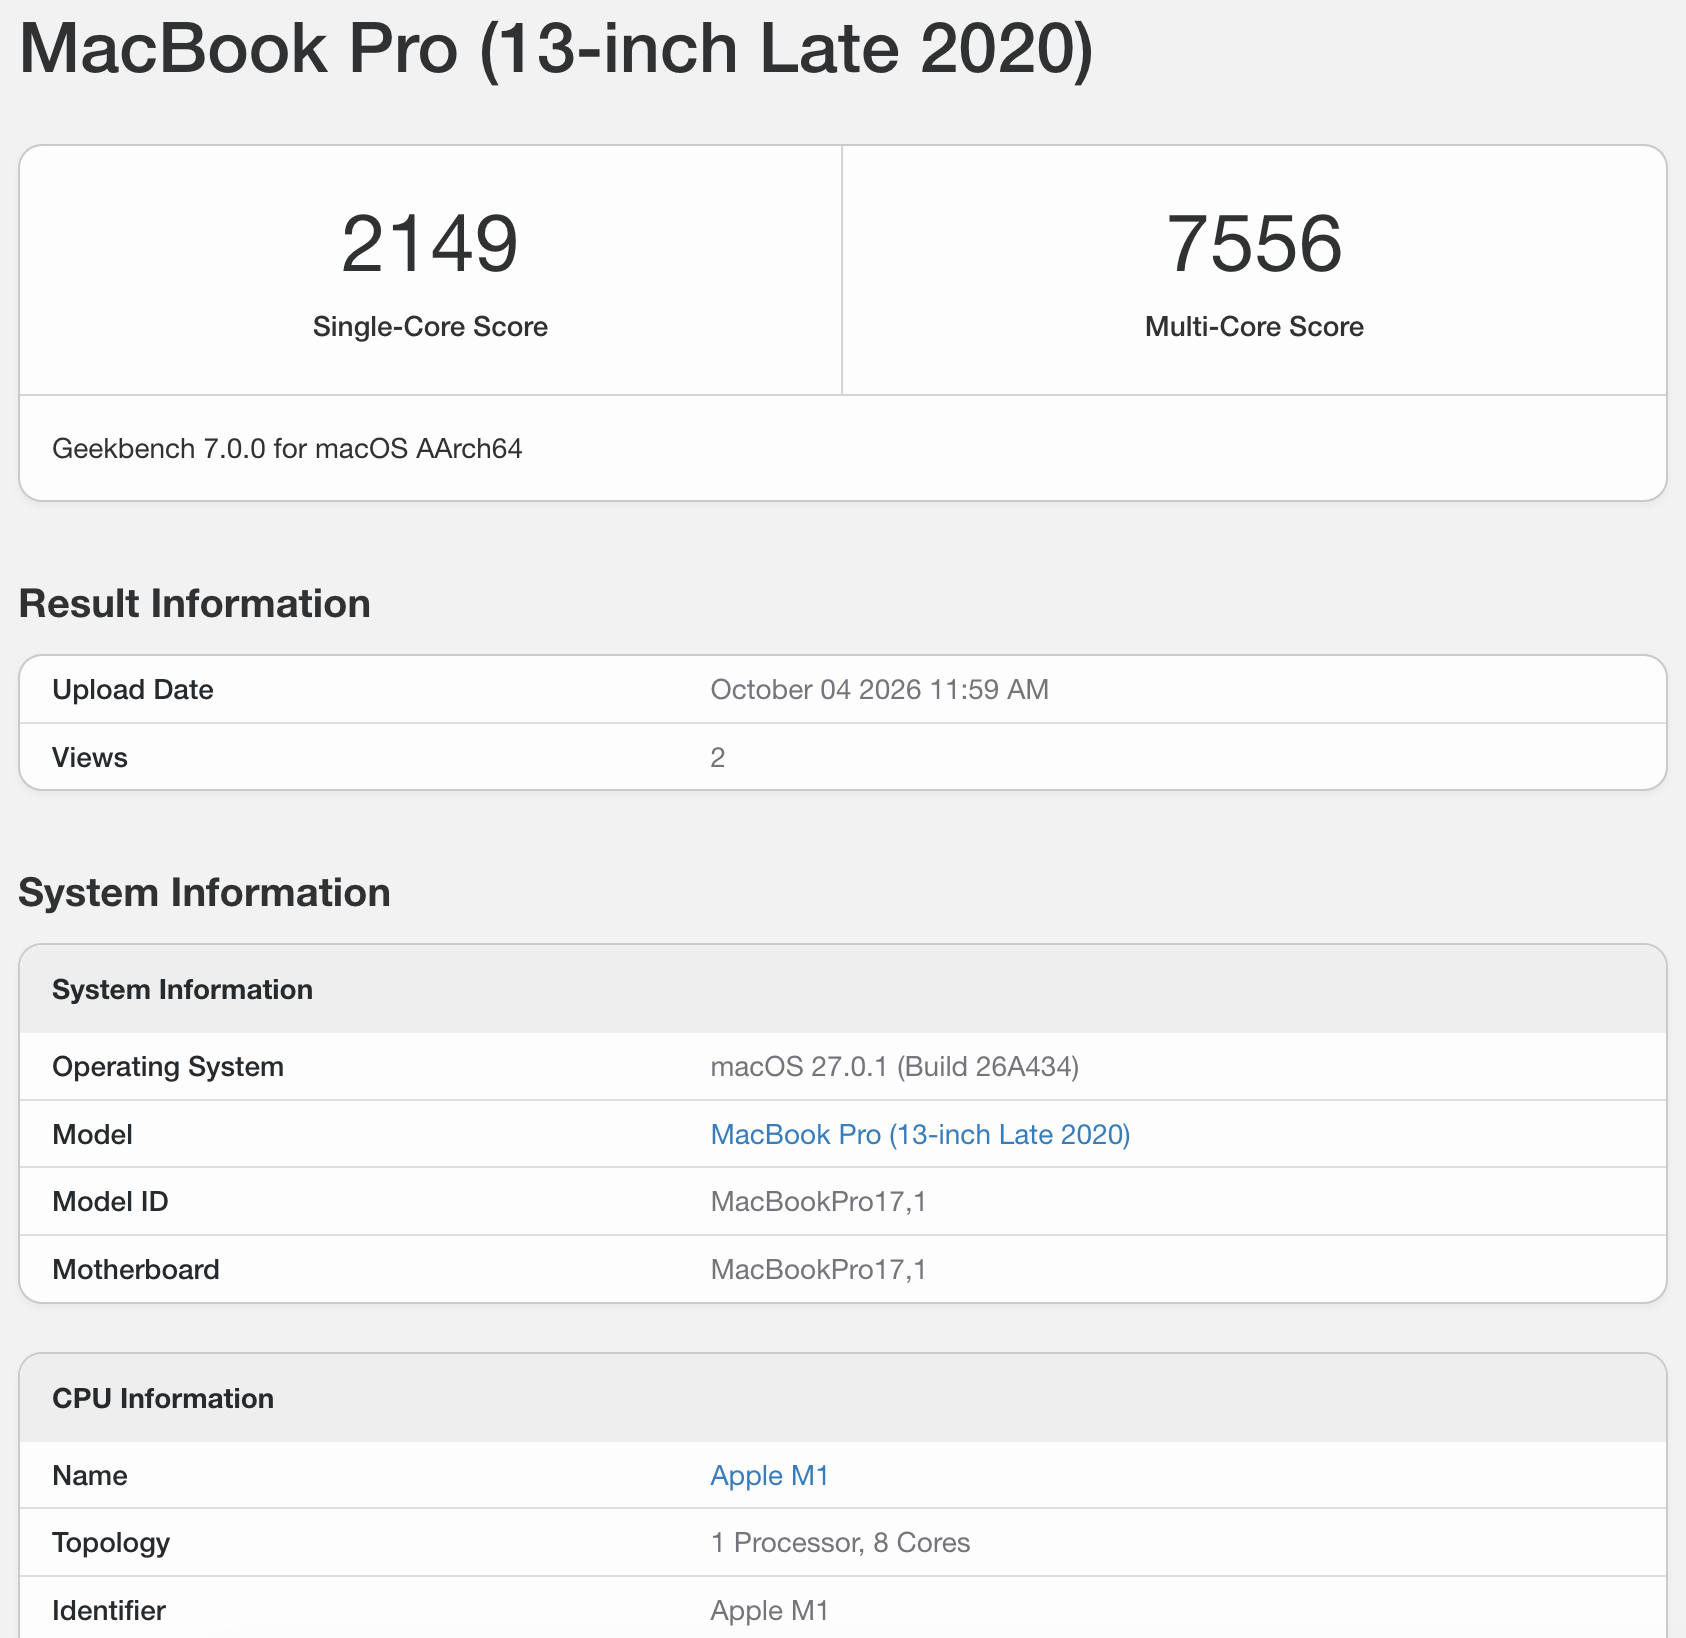Select the date October 04 2026 11:59 AM

(879, 689)
